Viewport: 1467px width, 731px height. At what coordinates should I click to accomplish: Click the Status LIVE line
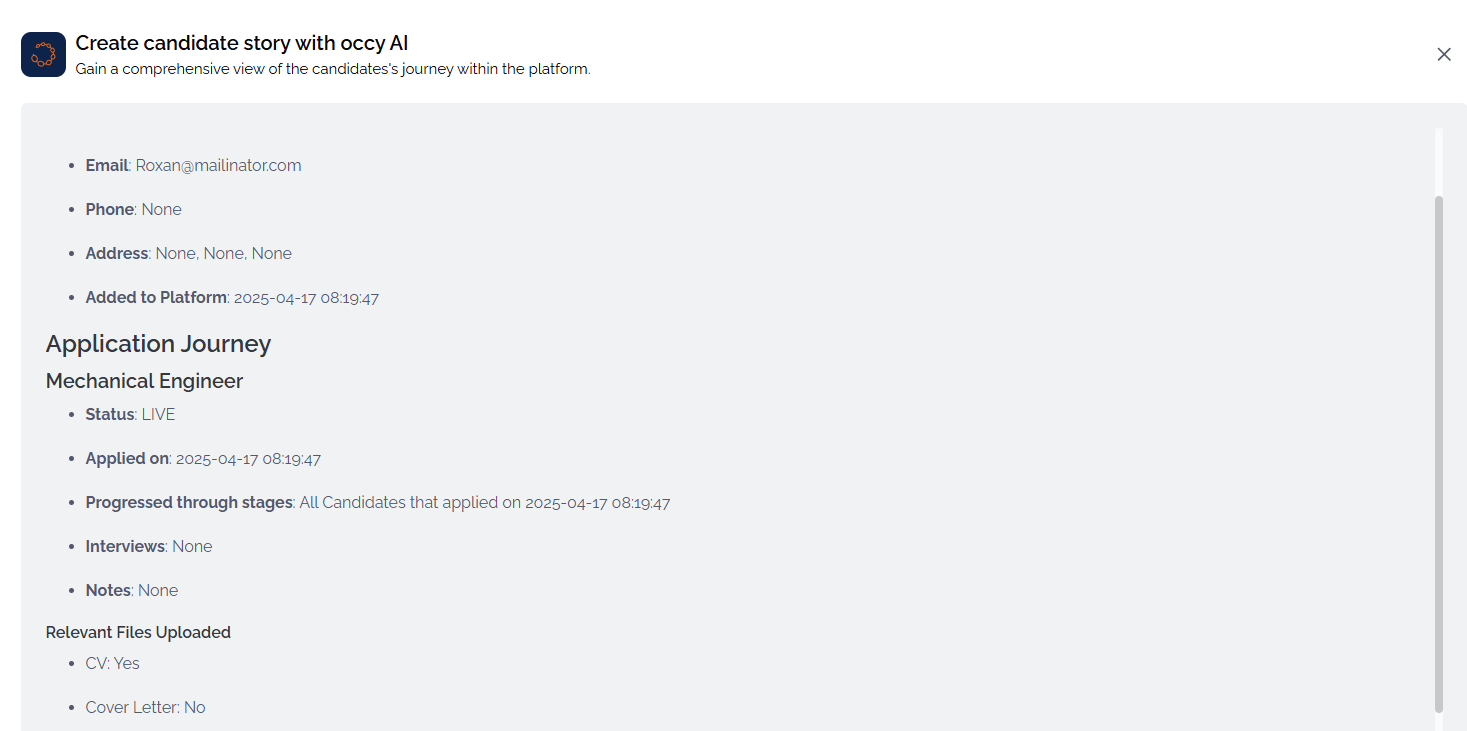pos(130,414)
